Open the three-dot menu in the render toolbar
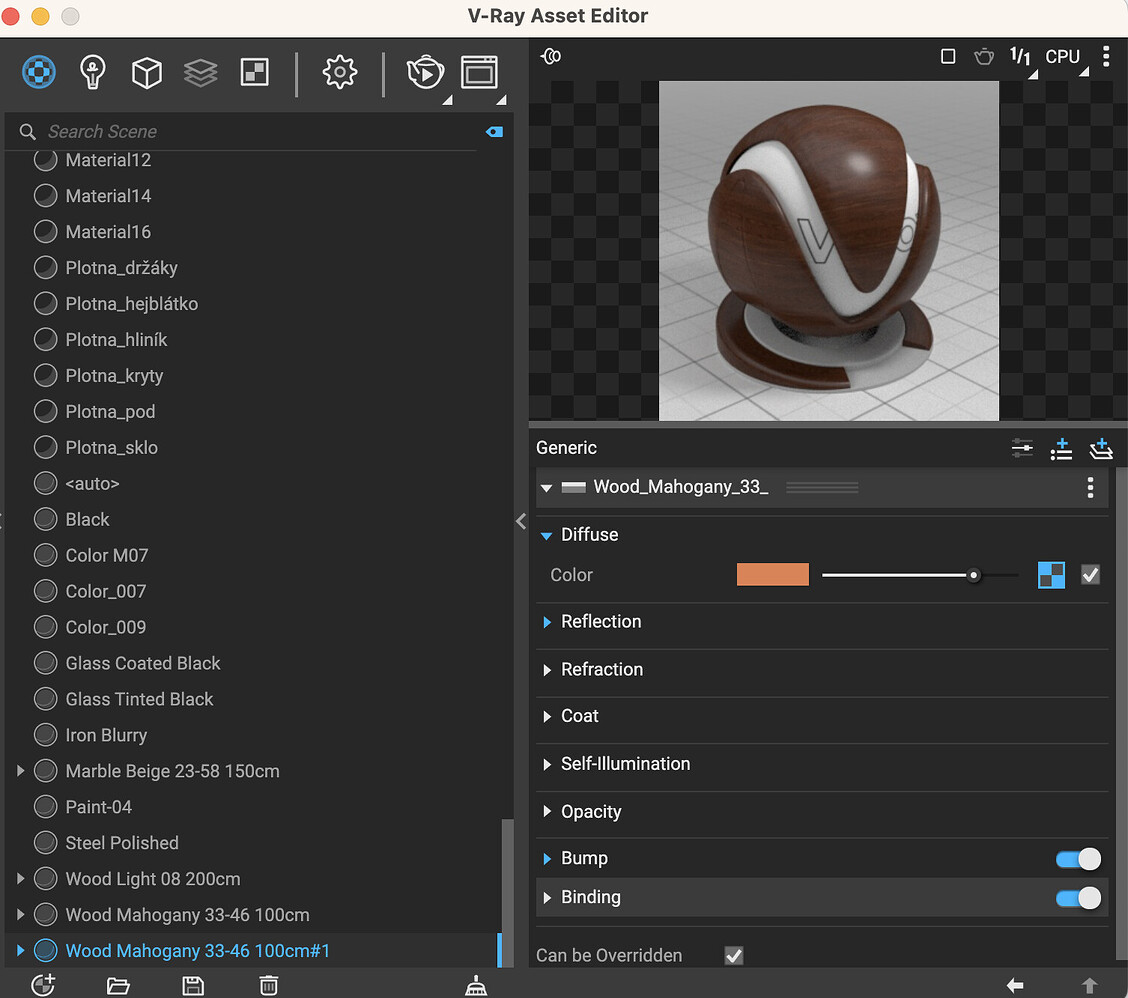Screen dimensions: 1128x998 click(1106, 57)
